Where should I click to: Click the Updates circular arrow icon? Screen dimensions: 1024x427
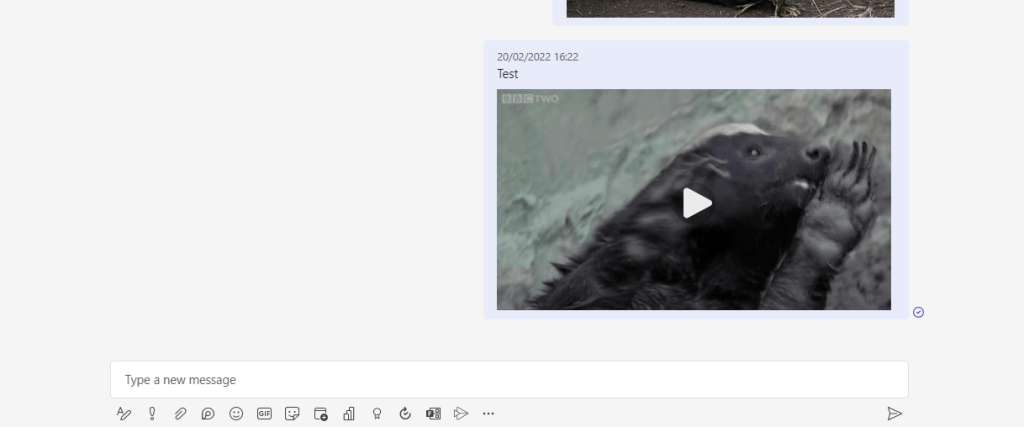(405, 413)
